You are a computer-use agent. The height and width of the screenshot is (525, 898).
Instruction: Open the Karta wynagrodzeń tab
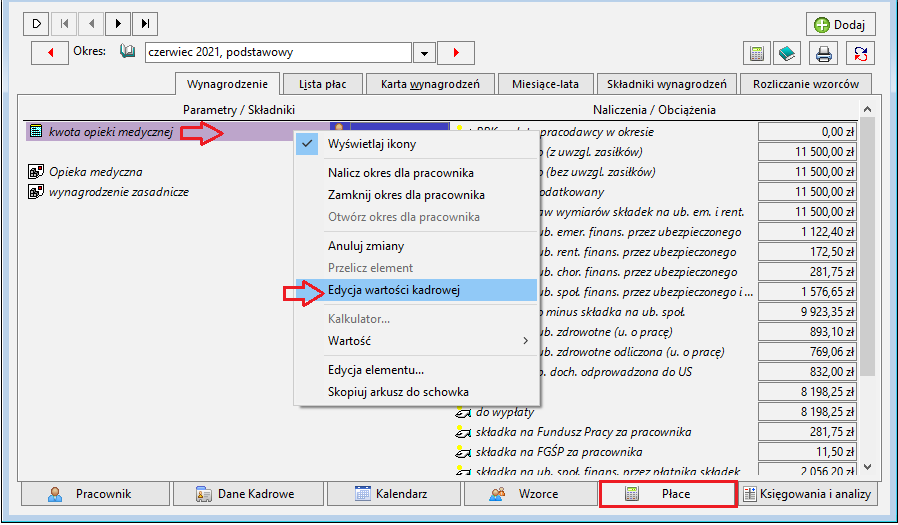coord(430,84)
